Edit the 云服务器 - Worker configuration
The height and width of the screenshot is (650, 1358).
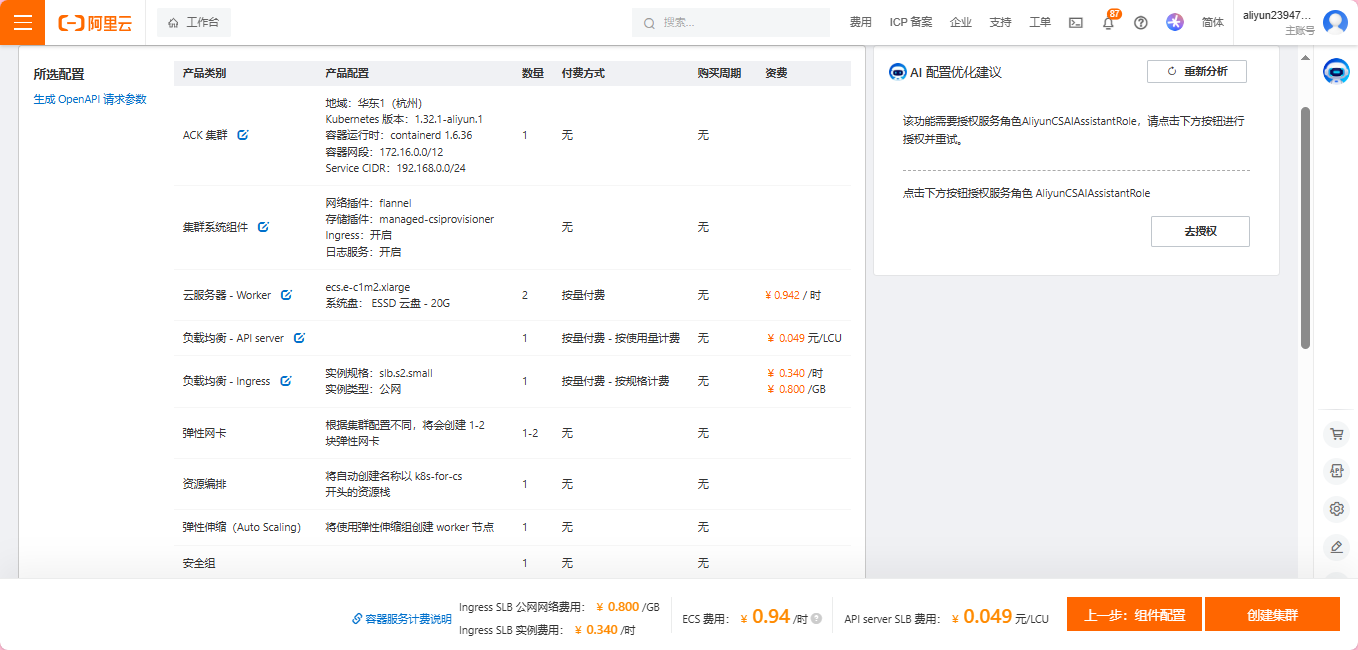(x=286, y=295)
